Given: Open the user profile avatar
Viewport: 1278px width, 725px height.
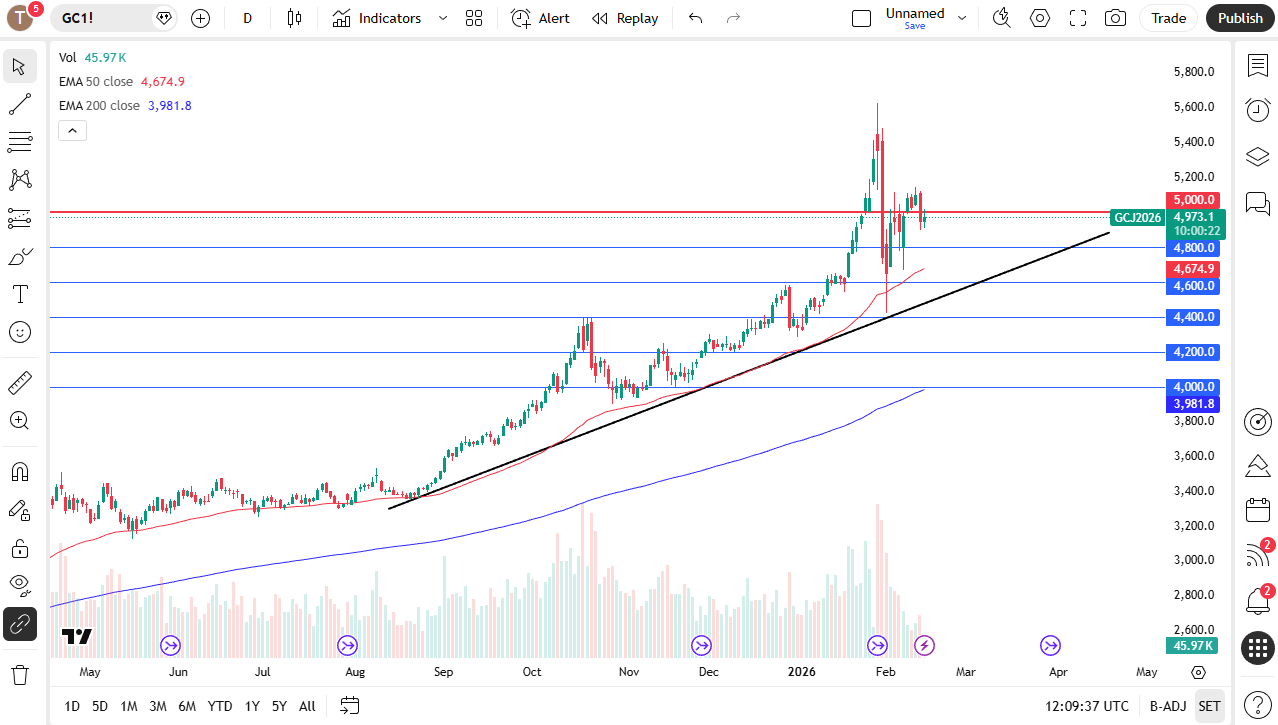Looking at the screenshot, I should (20, 18).
